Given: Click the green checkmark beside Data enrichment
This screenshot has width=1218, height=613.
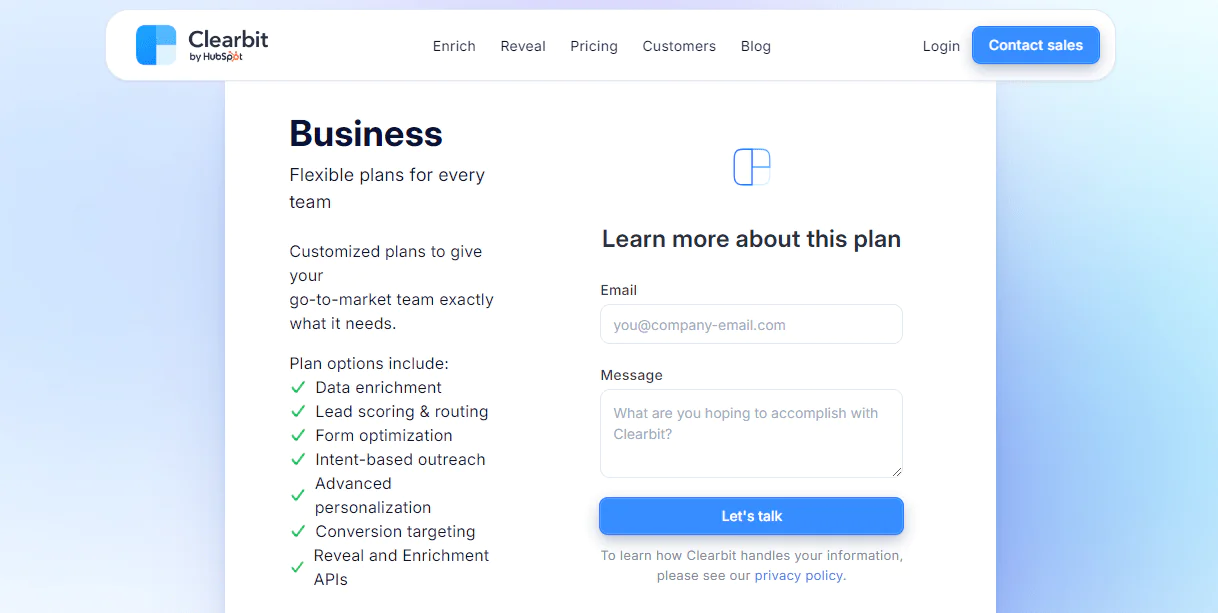Looking at the screenshot, I should coord(298,387).
